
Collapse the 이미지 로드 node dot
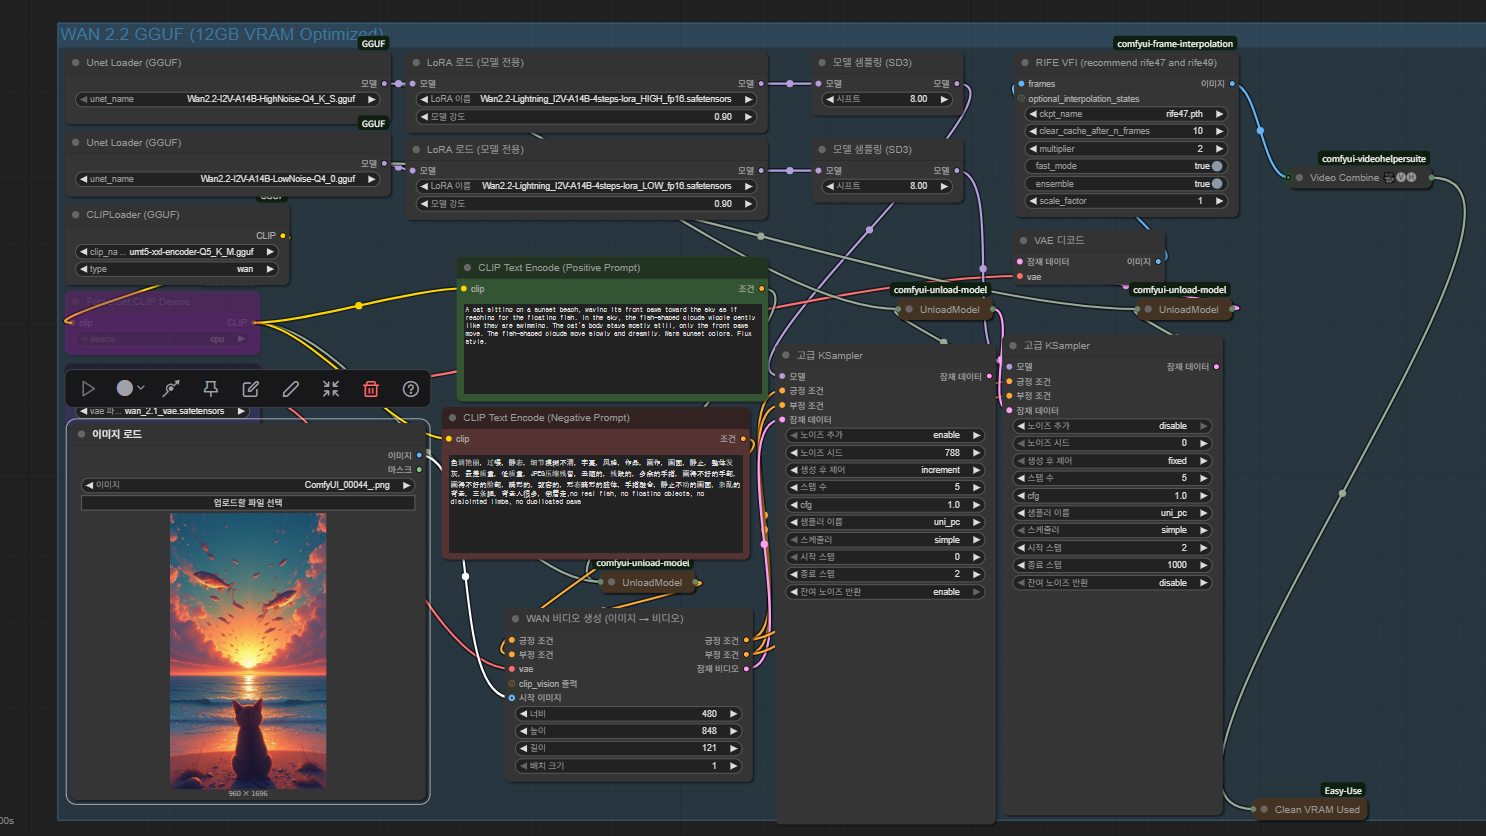point(81,434)
